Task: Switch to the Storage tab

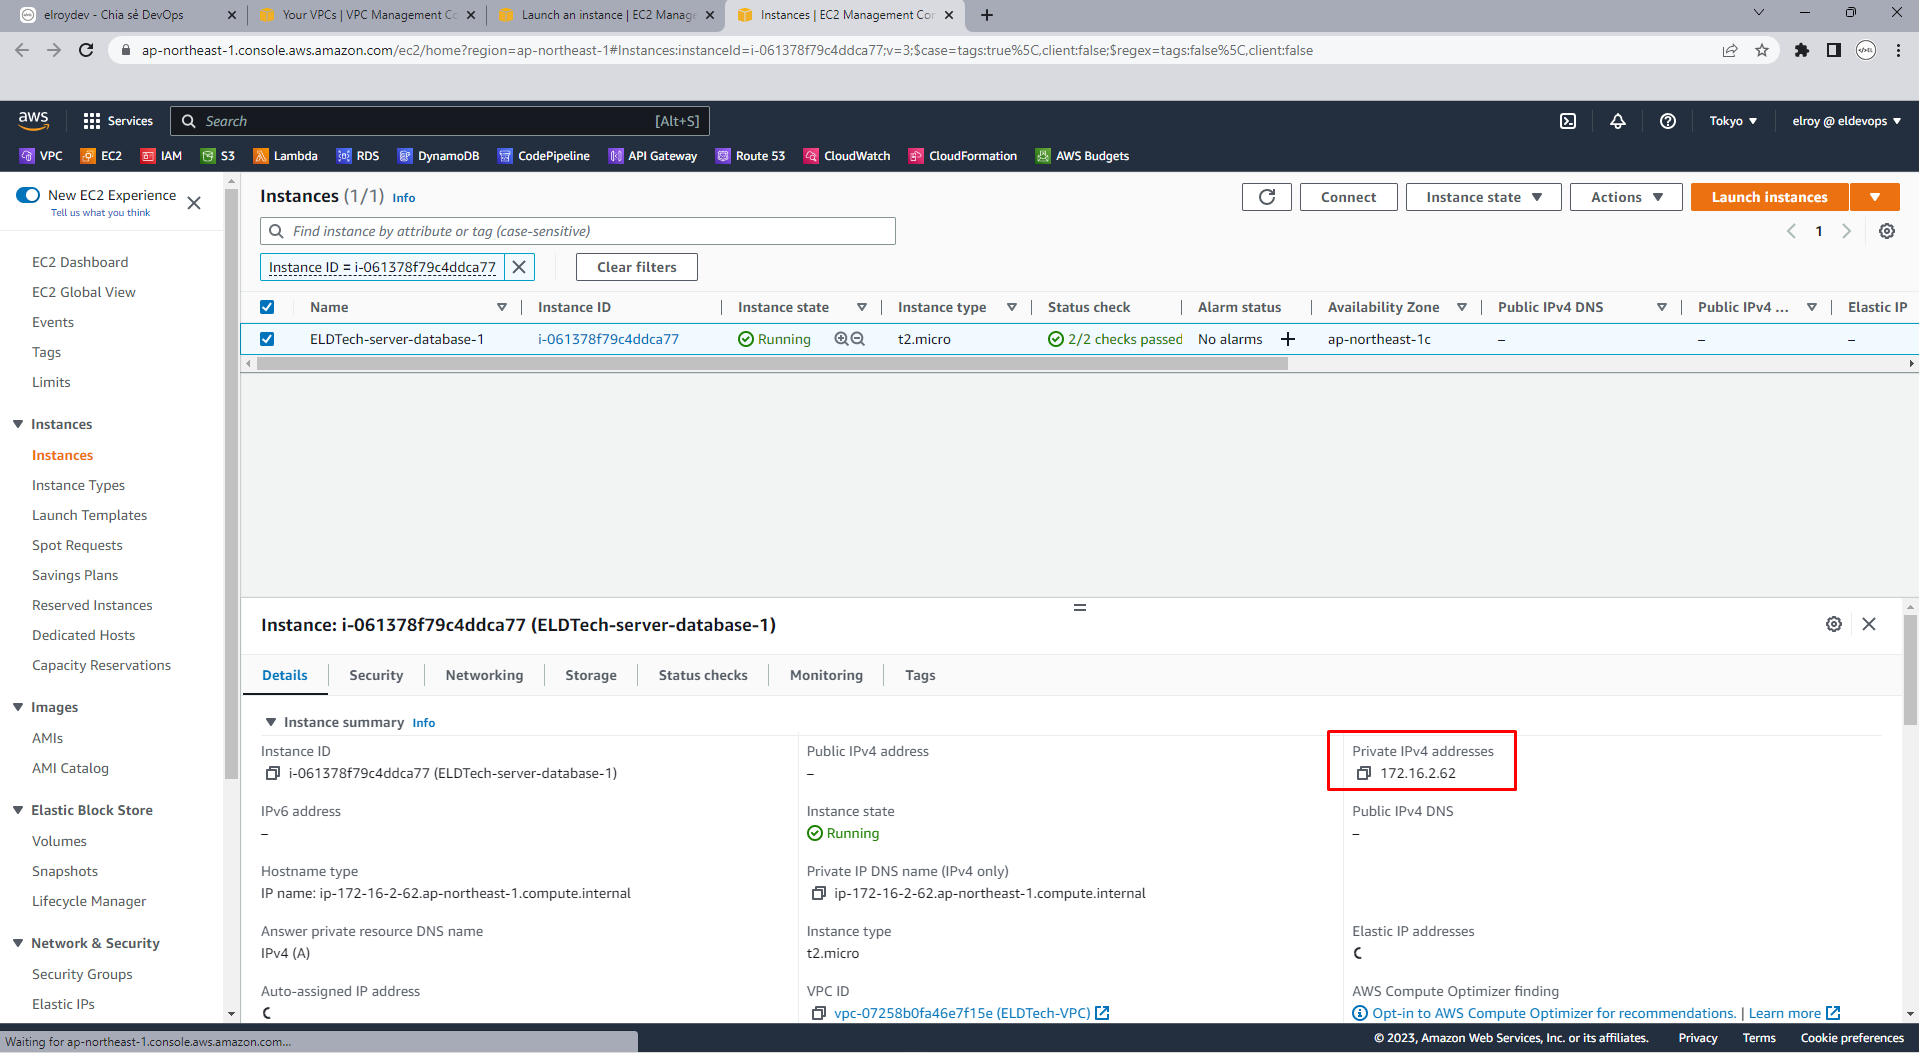Action: pos(591,675)
